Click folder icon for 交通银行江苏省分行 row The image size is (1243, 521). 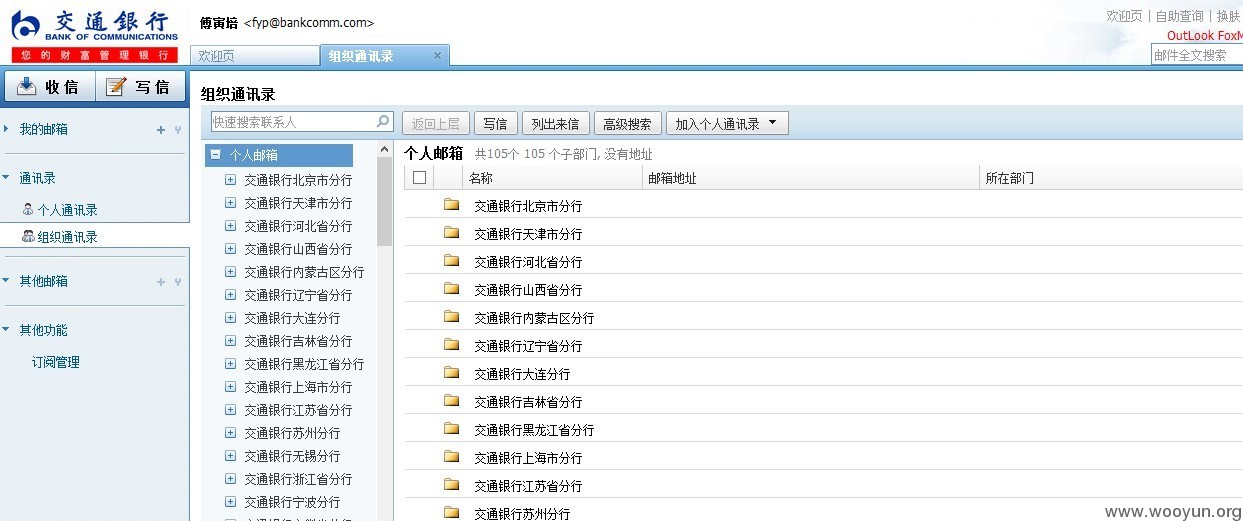[451, 485]
